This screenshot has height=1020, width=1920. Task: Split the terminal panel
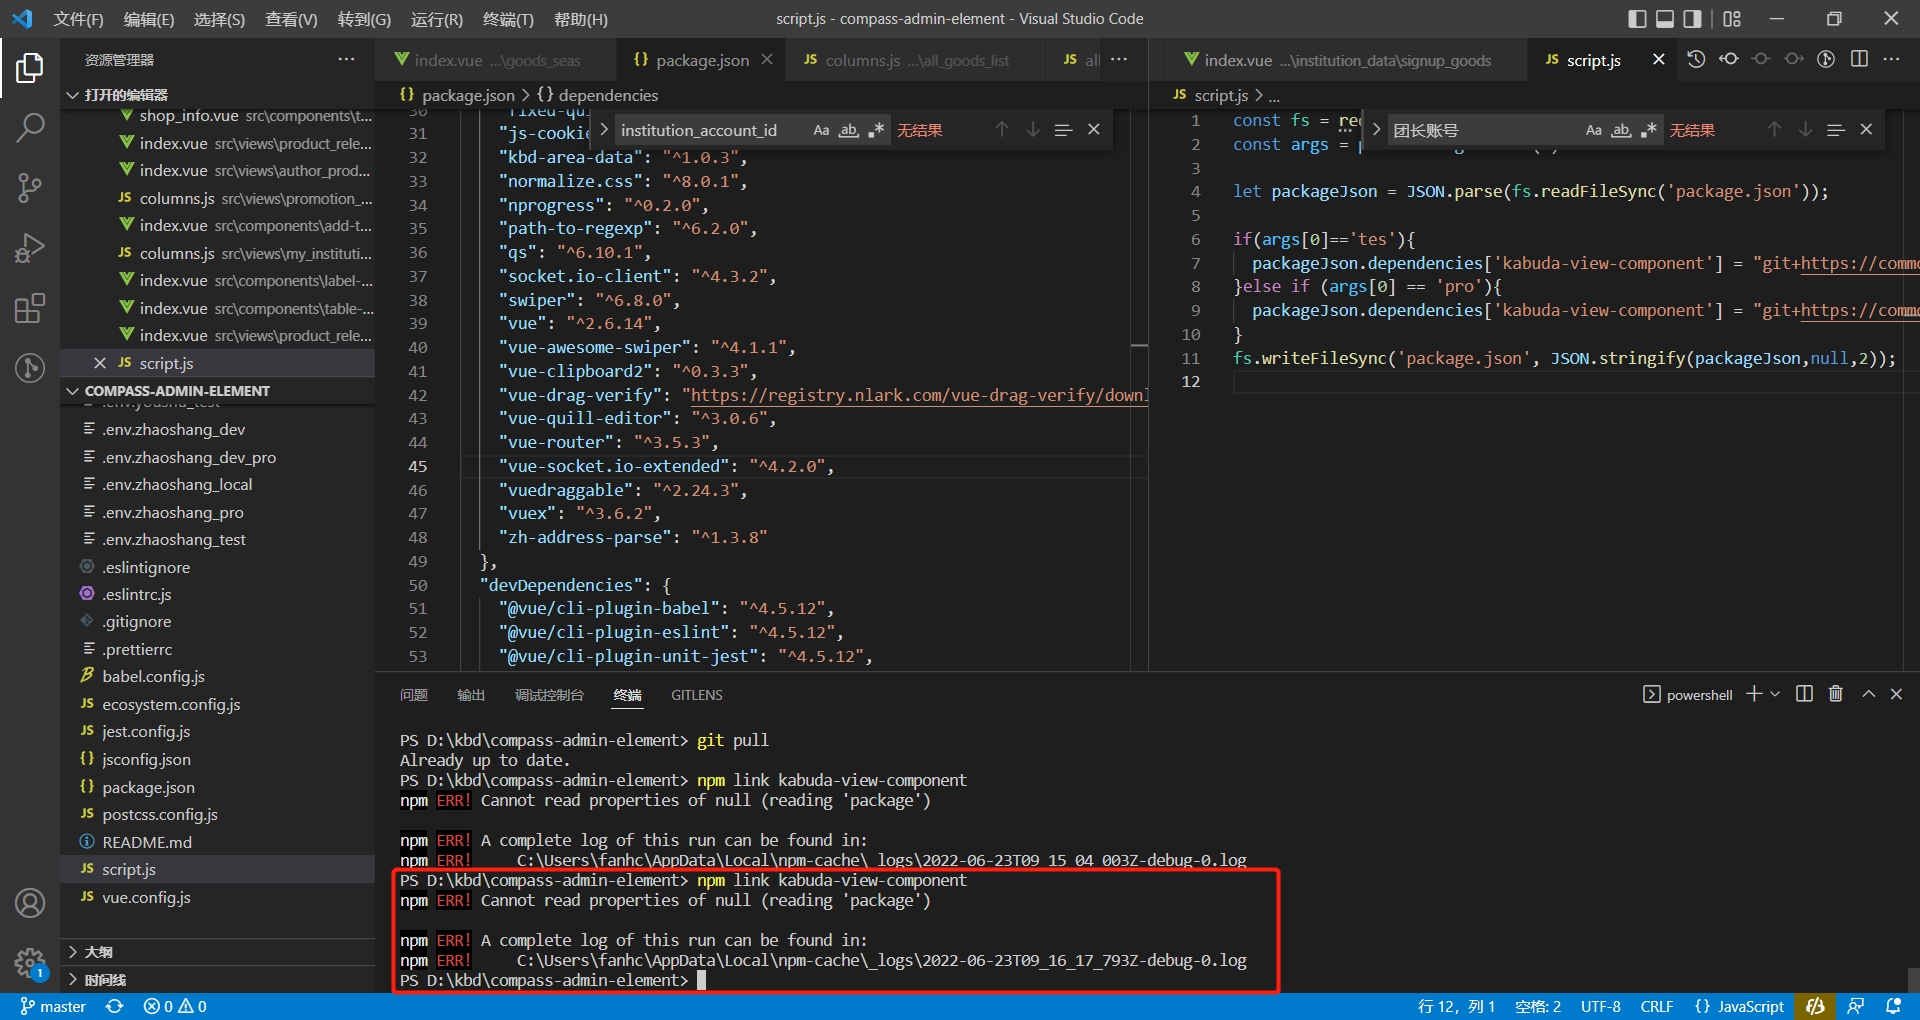1804,694
